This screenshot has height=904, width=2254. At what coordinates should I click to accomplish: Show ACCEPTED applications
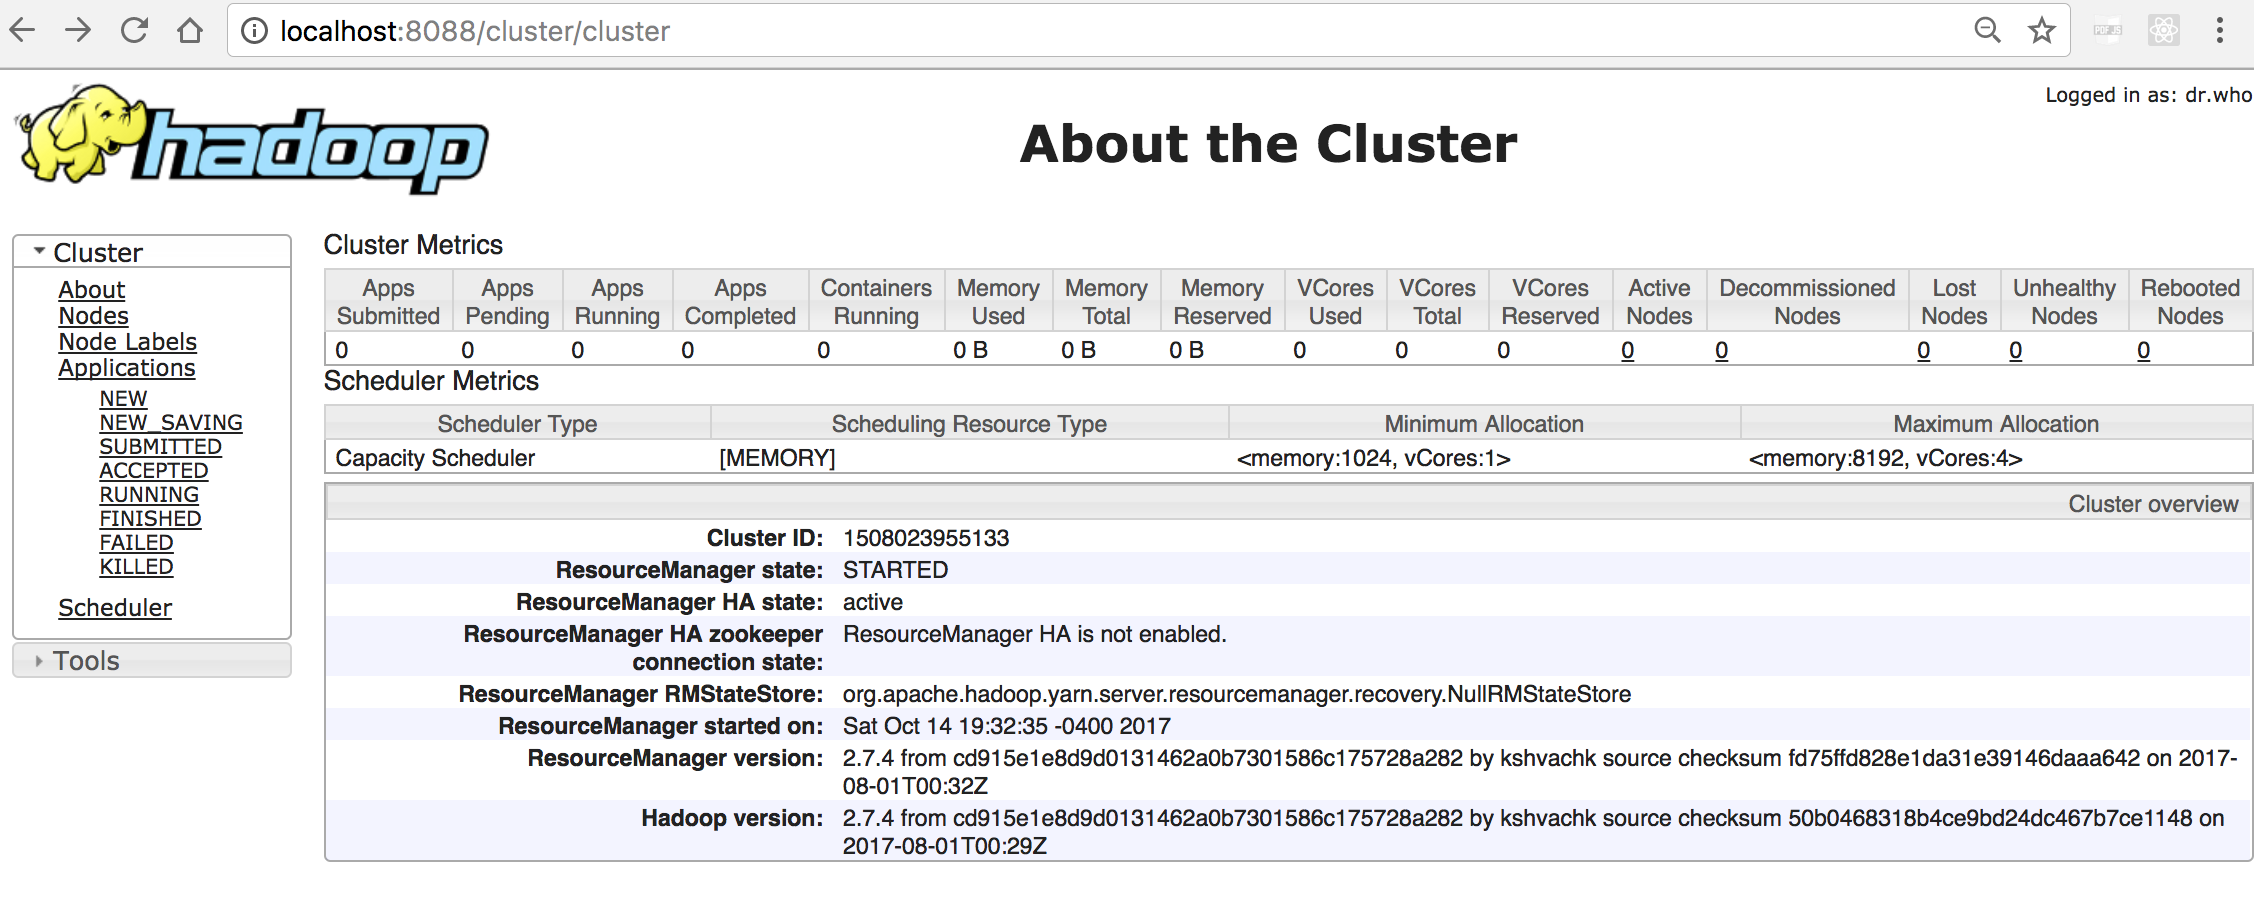click(x=154, y=470)
